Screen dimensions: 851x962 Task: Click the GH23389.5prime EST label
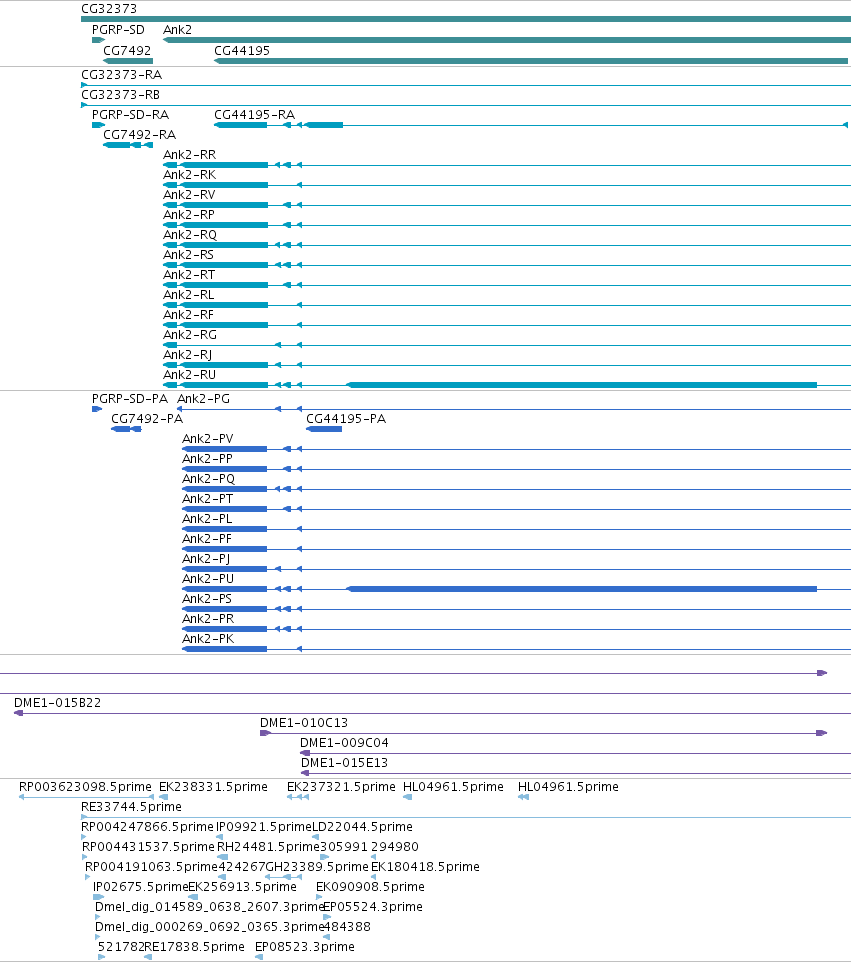click(x=317, y=867)
